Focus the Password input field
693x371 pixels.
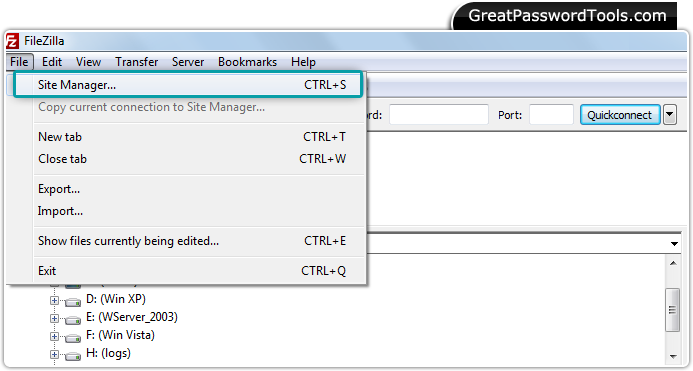coord(438,115)
